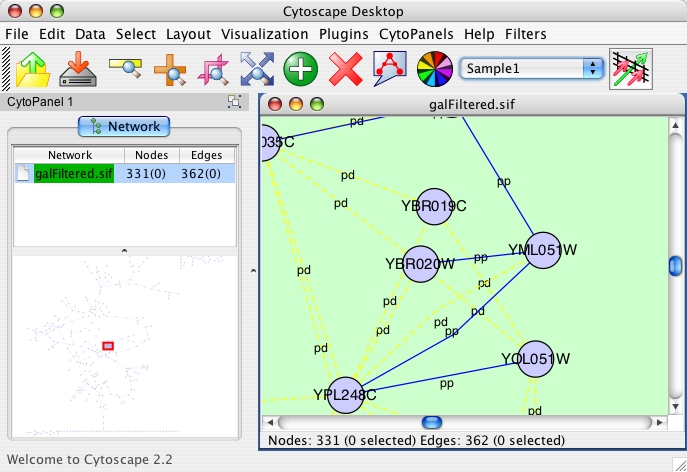Select node YBR019C
Image resolution: width=687 pixels, height=472 pixels.
coord(434,206)
